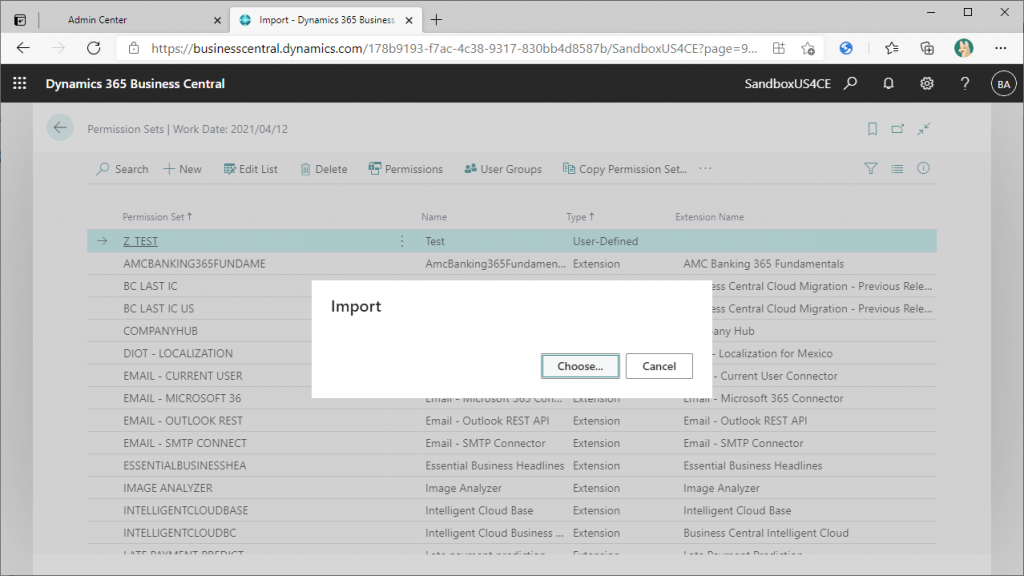Add this page to favorites star
1024x576 pixels.
click(808, 48)
